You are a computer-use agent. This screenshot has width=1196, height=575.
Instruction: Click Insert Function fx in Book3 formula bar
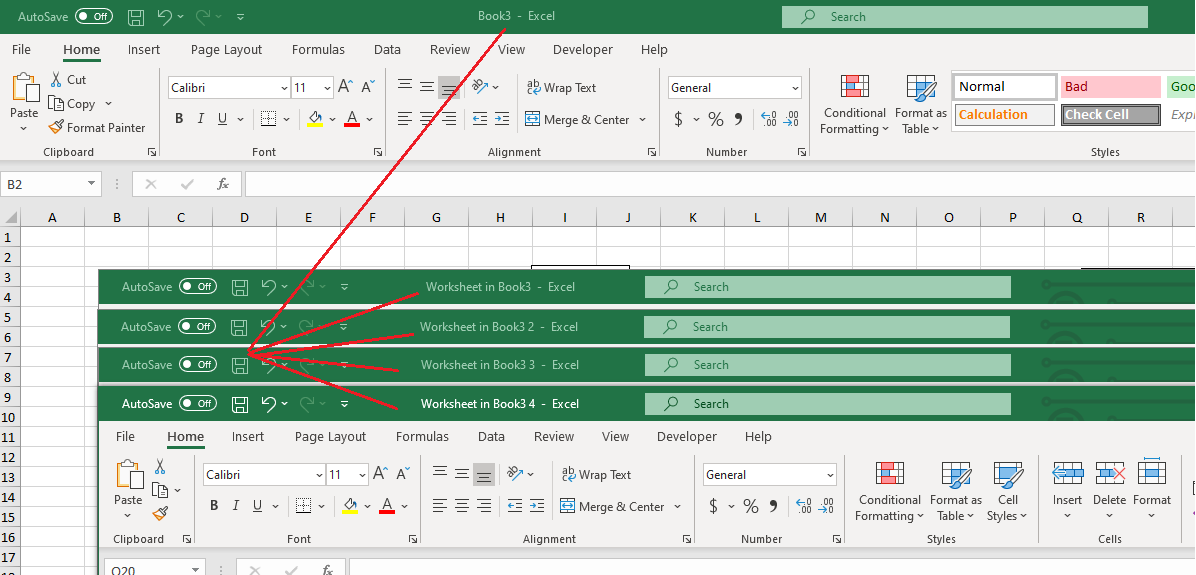pos(223,184)
